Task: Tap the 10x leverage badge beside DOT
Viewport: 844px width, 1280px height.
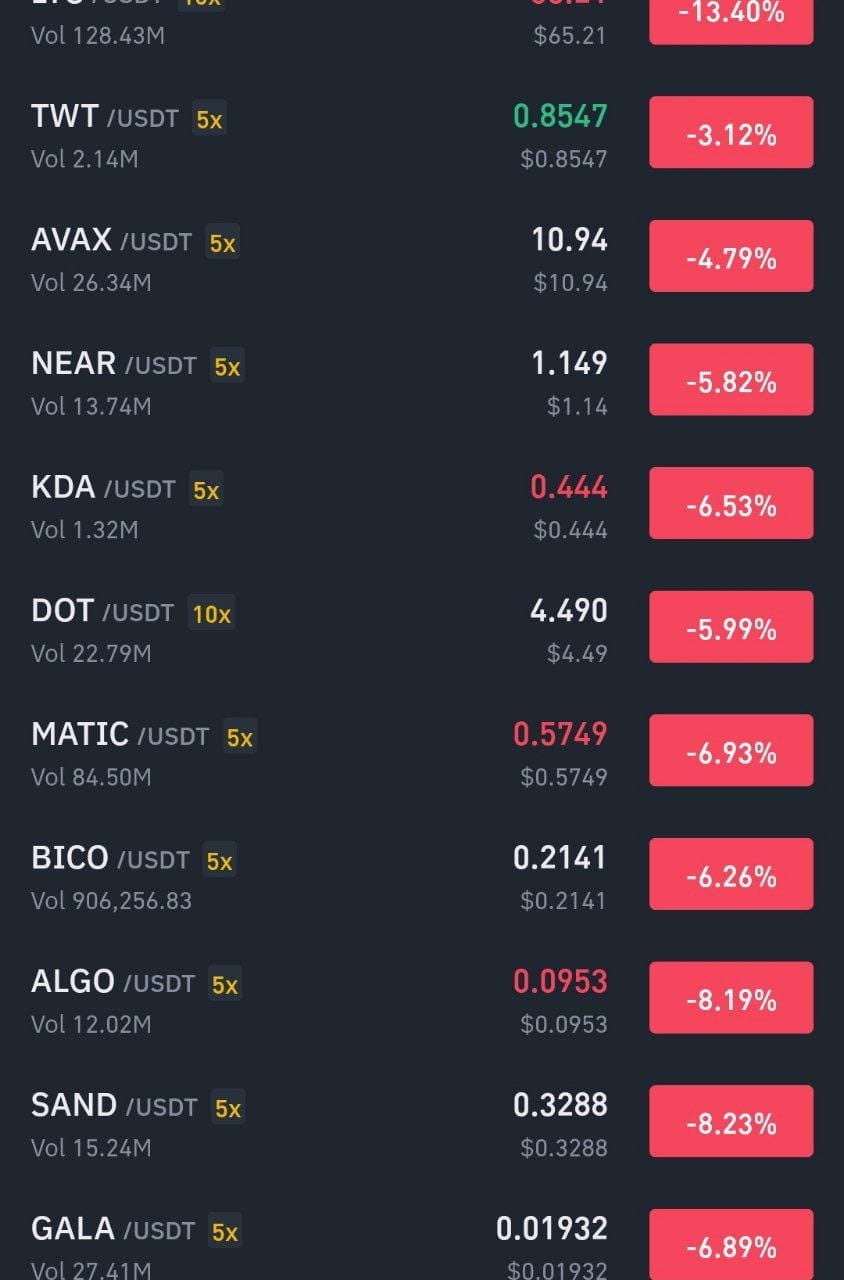Action: pyautogui.click(x=212, y=614)
